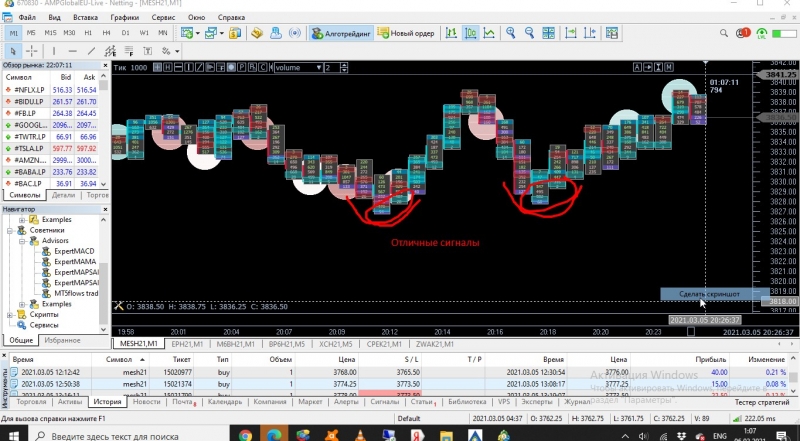This screenshot has height=441, width=800.
Task: Select the trendline tool
Action: pos(91,51)
